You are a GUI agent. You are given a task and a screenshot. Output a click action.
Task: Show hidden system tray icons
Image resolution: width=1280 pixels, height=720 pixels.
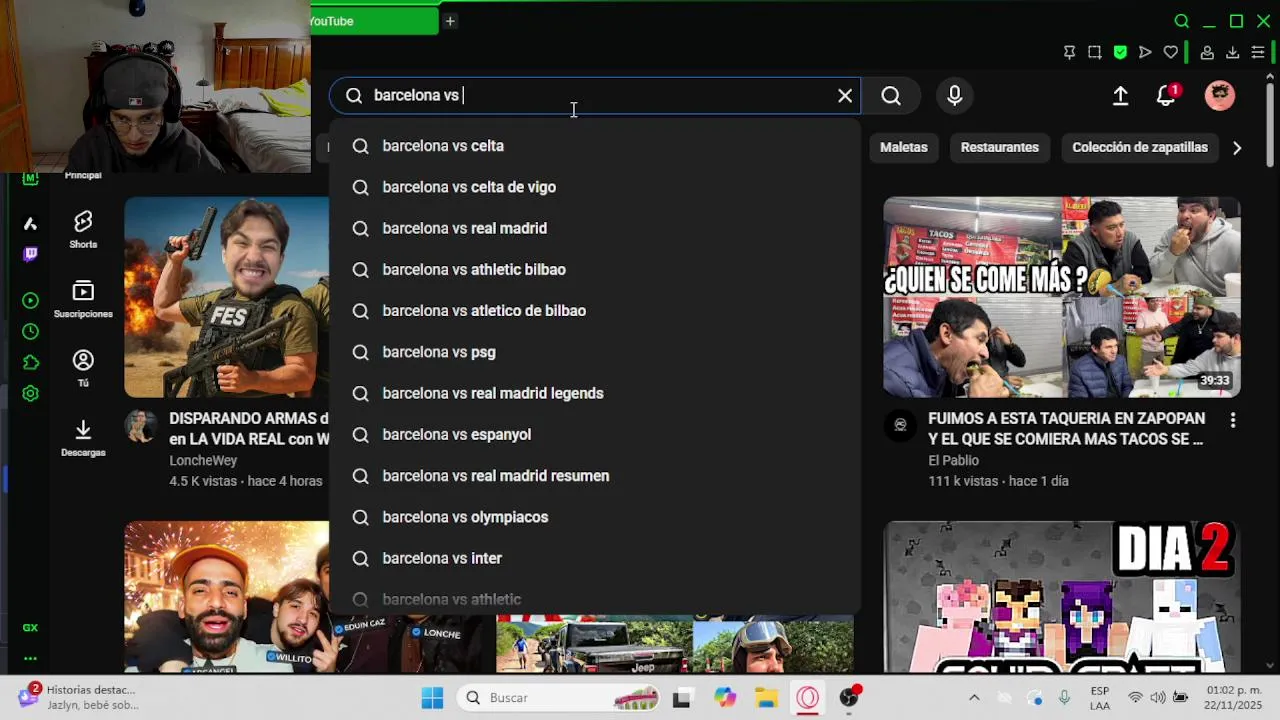point(974,697)
